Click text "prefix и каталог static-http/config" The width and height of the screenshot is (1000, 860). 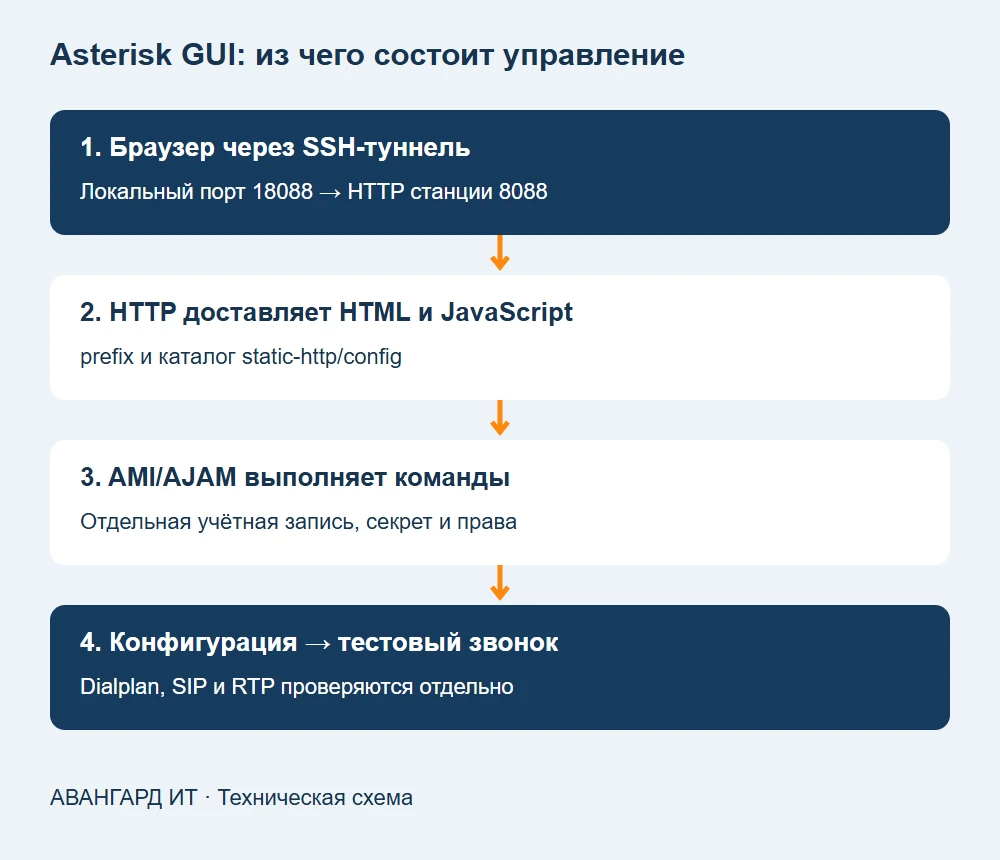tap(241, 357)
